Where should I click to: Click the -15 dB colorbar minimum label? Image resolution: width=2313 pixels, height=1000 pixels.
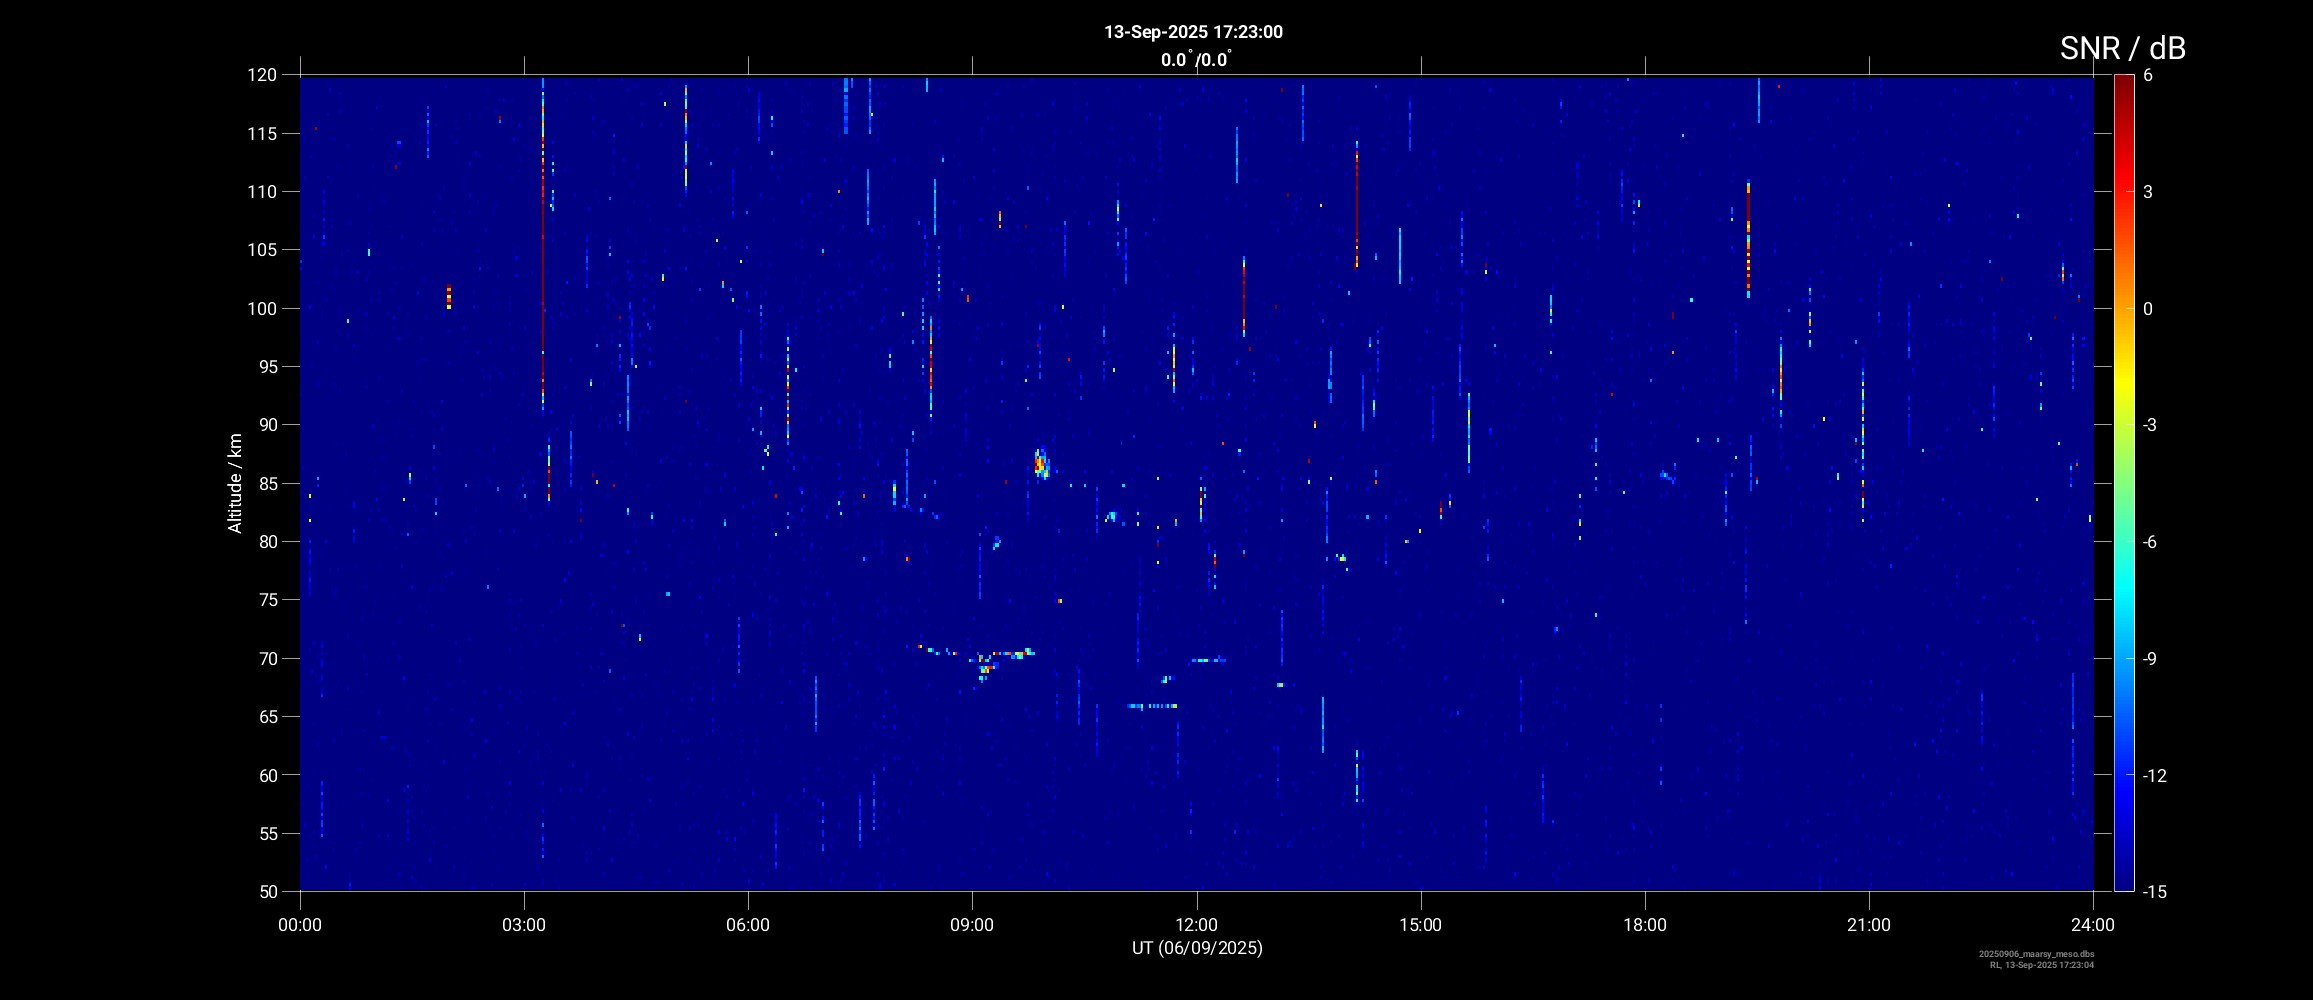[x=2154, y=891]
